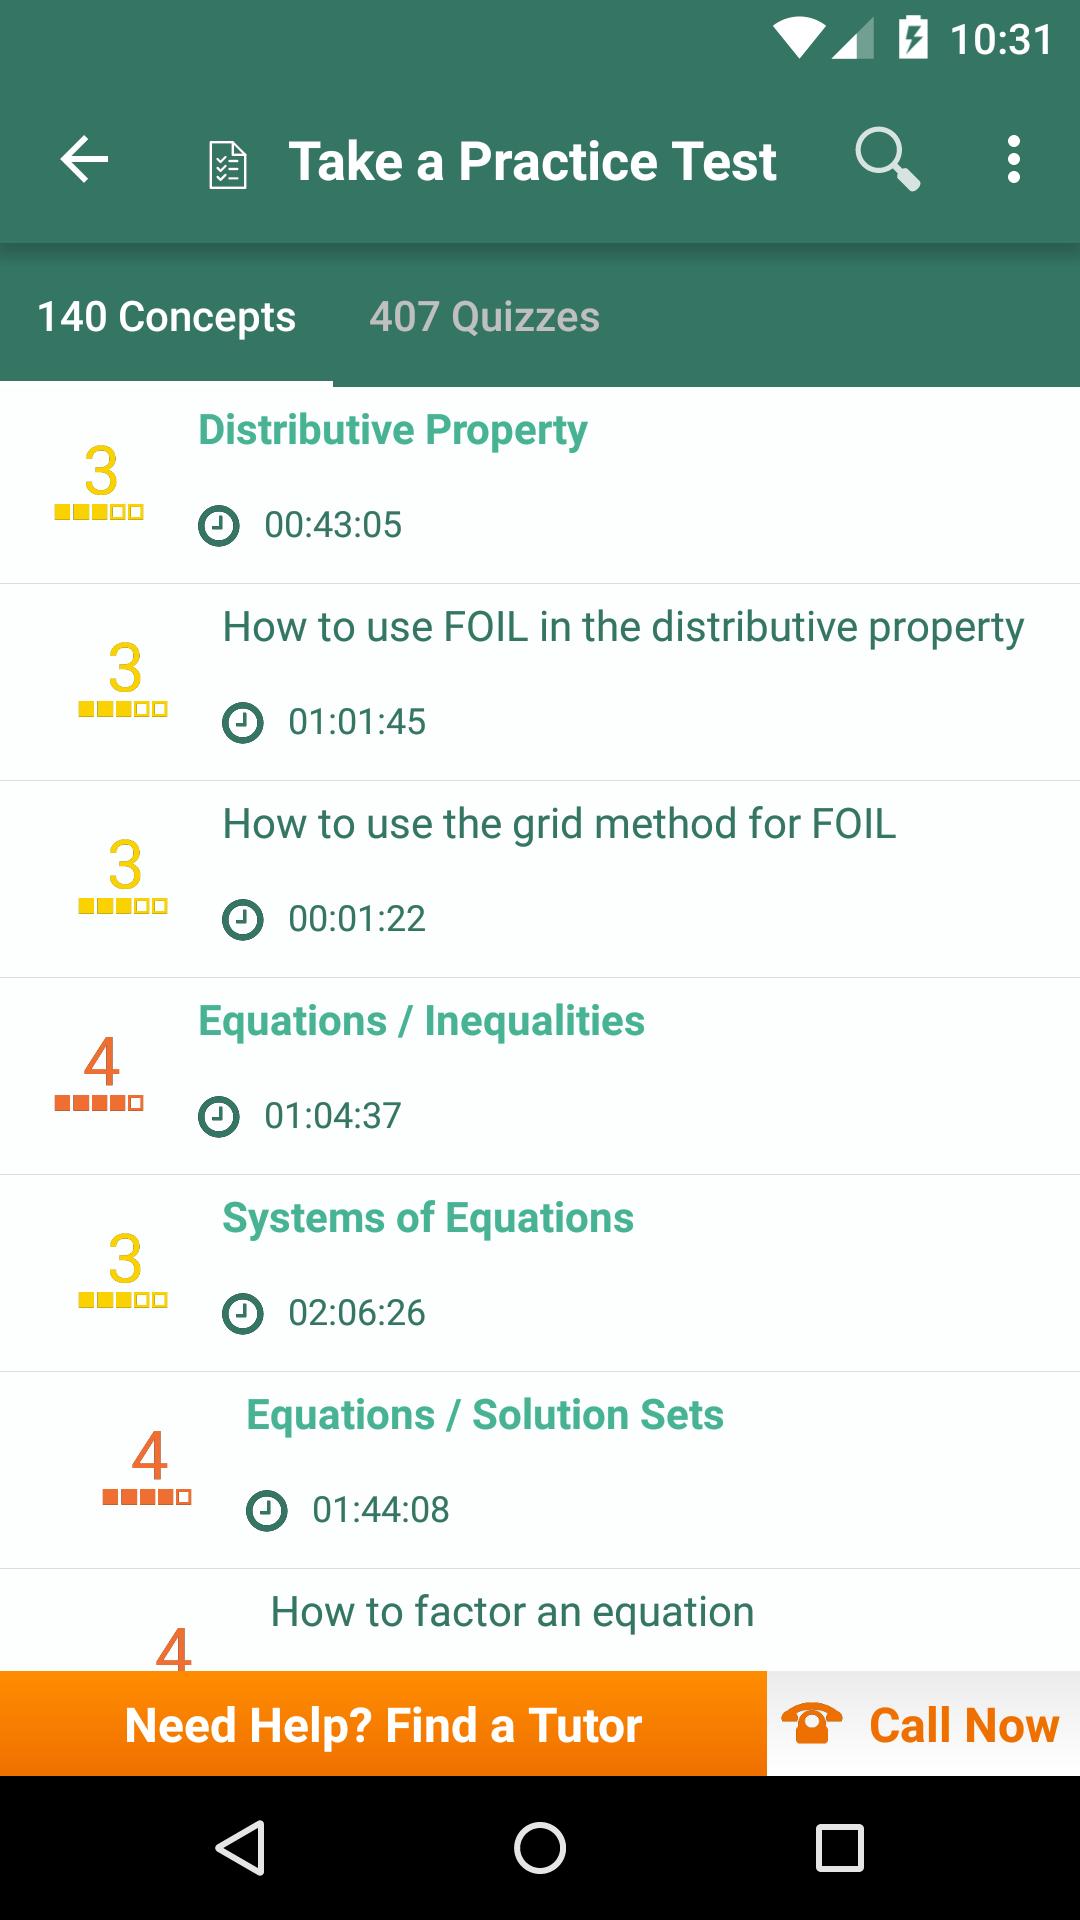Image resolution: width=1080 pixels, height=1920 pixels.
Task: Select the 140 Concepts tab
Action: (x=166, y=317)
